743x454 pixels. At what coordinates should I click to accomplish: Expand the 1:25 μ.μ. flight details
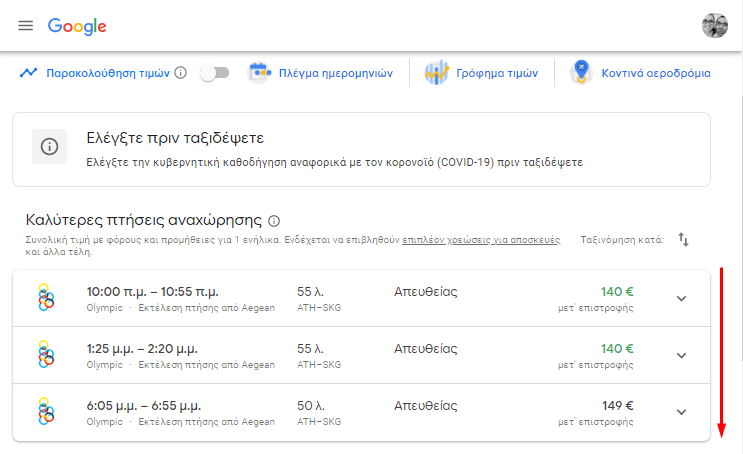tap(682, 356)
